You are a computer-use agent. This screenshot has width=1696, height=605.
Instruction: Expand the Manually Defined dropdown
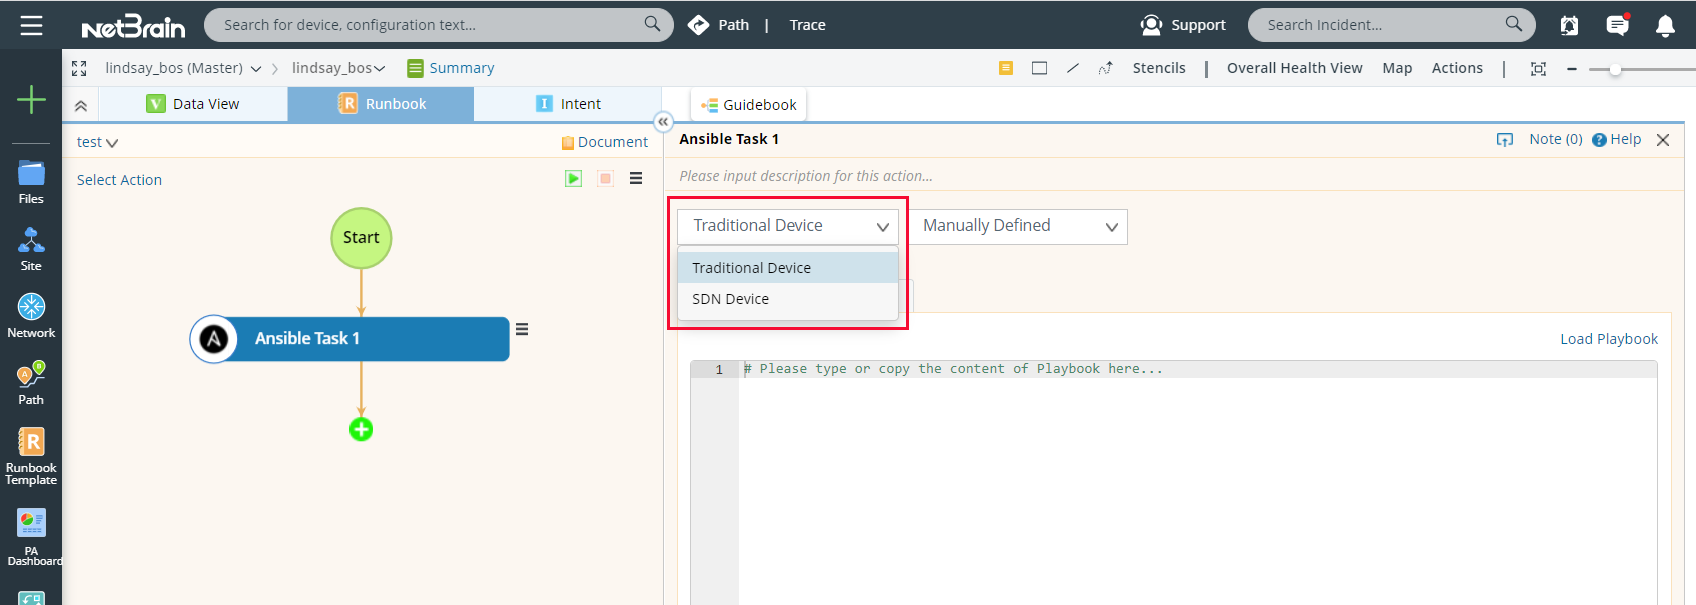click(1019, 226)
